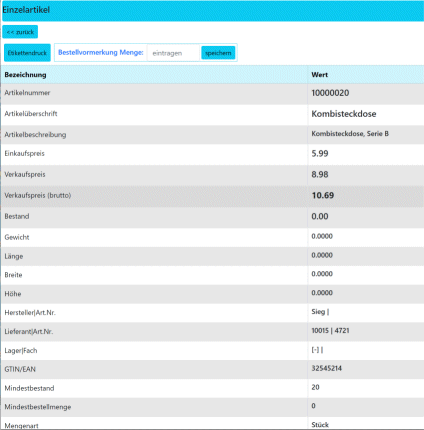
Task: Go back with the zurück button
Action: [x=20, y=32]
